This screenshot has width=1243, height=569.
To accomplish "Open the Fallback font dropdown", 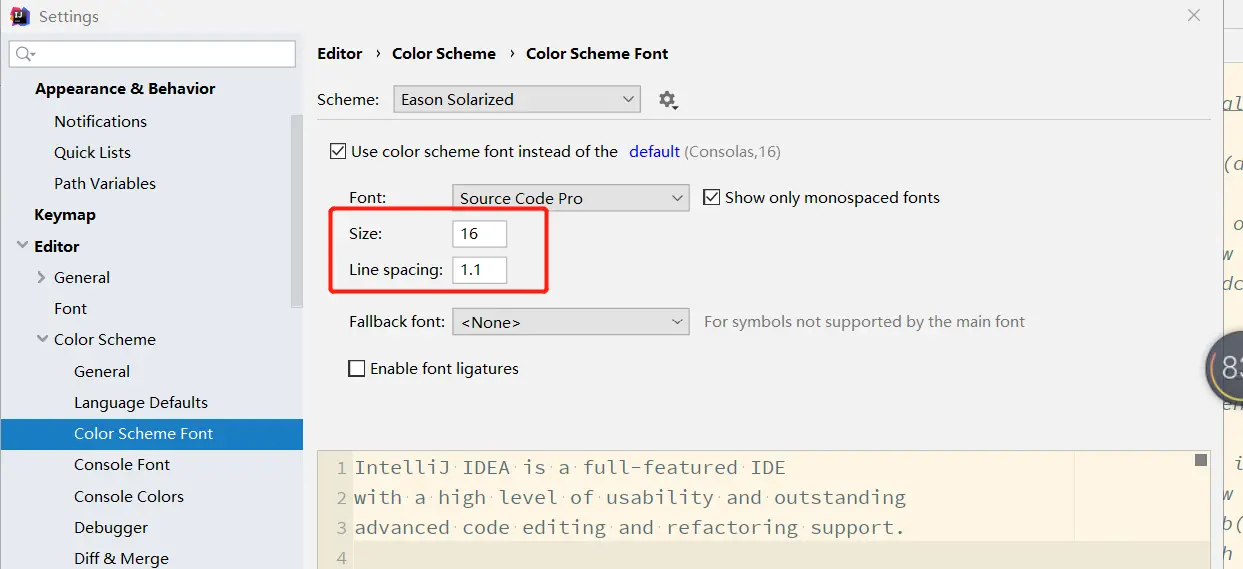I will click(570, 322).
